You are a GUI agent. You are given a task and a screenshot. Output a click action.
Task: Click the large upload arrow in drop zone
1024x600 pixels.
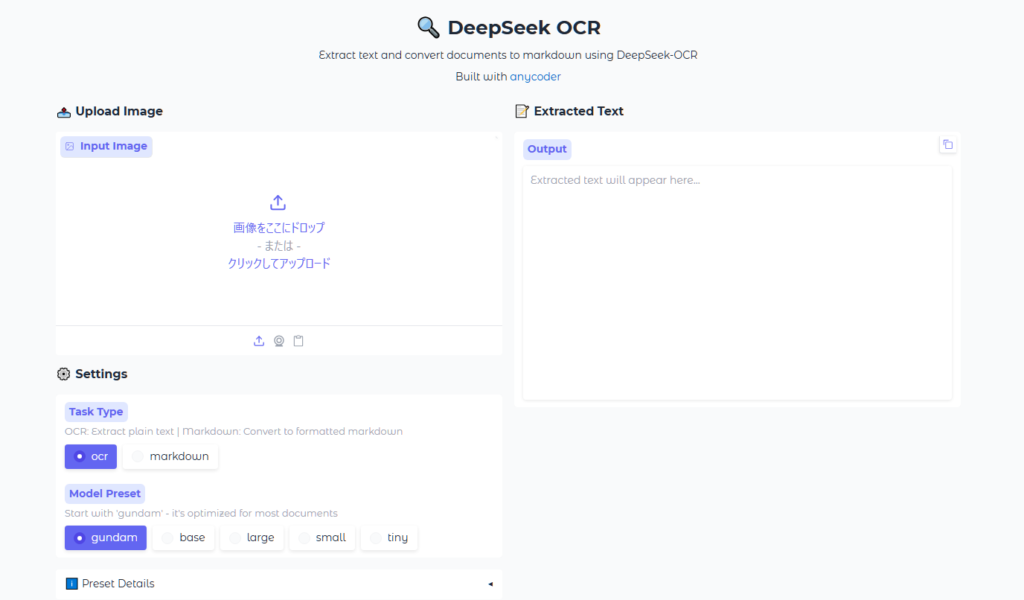(x=279, y=203)
